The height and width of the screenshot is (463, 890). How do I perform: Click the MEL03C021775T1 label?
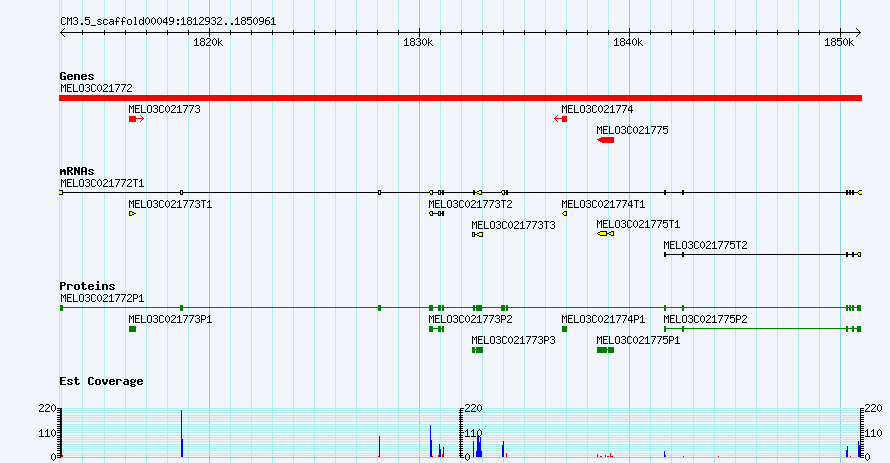pyautogui.click(x=638, y=224)
